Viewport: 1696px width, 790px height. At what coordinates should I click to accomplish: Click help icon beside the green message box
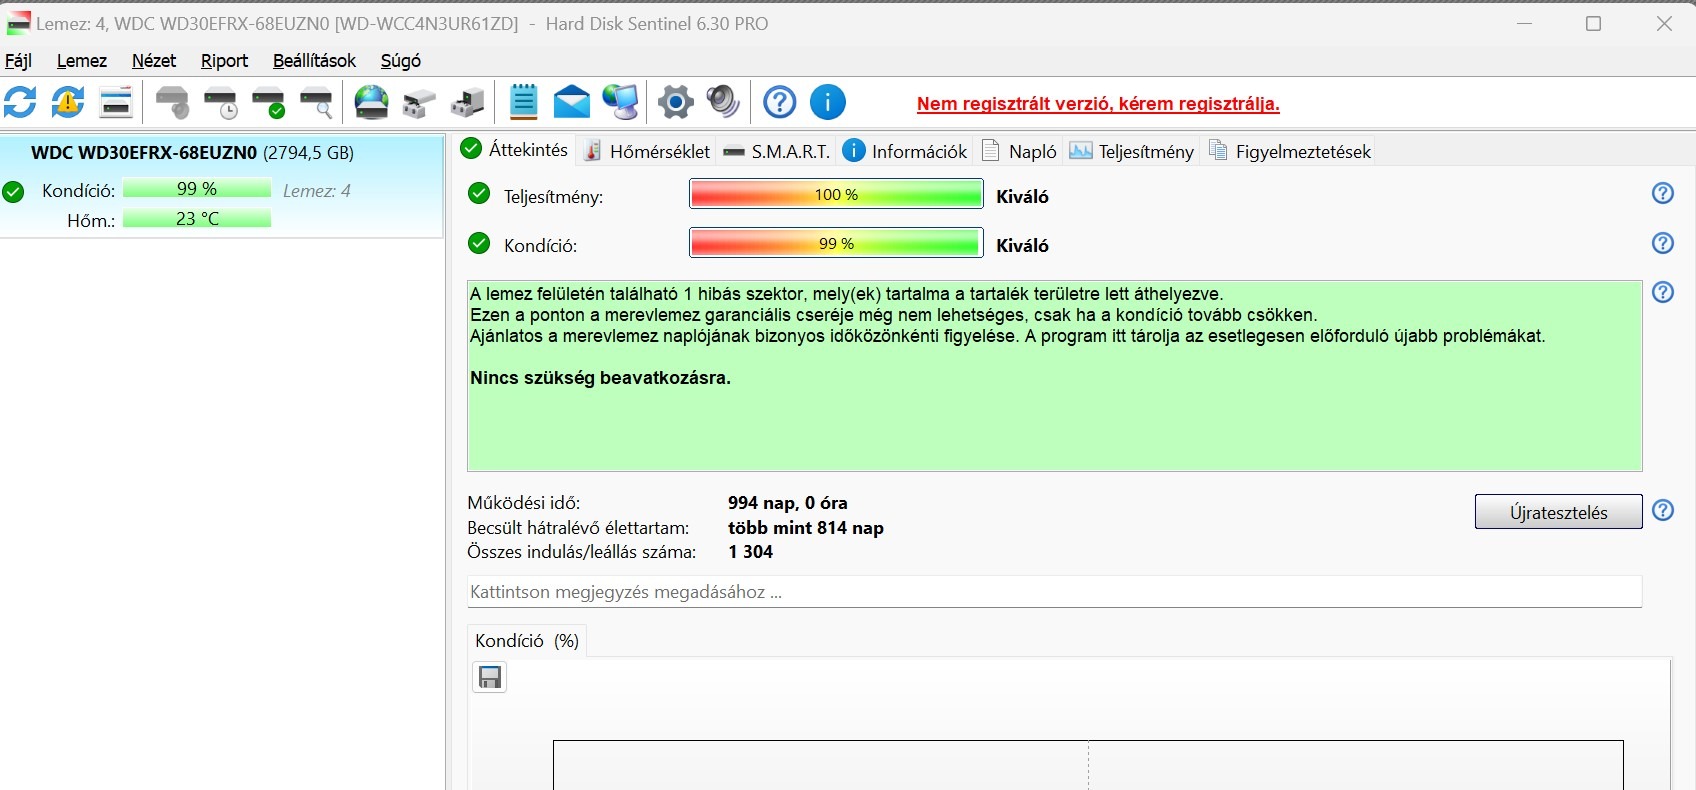(x=1663, y=292)
